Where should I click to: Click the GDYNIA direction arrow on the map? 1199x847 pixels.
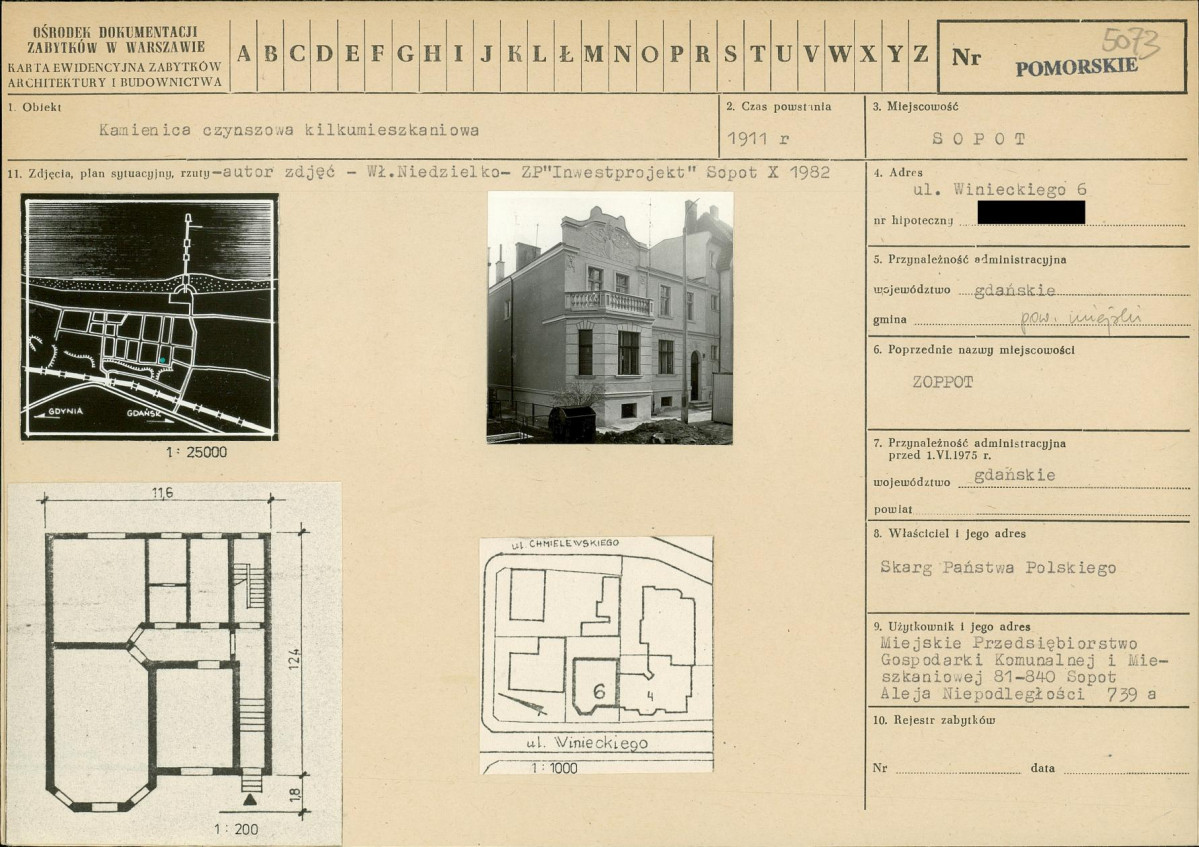(x=58, y=411)
